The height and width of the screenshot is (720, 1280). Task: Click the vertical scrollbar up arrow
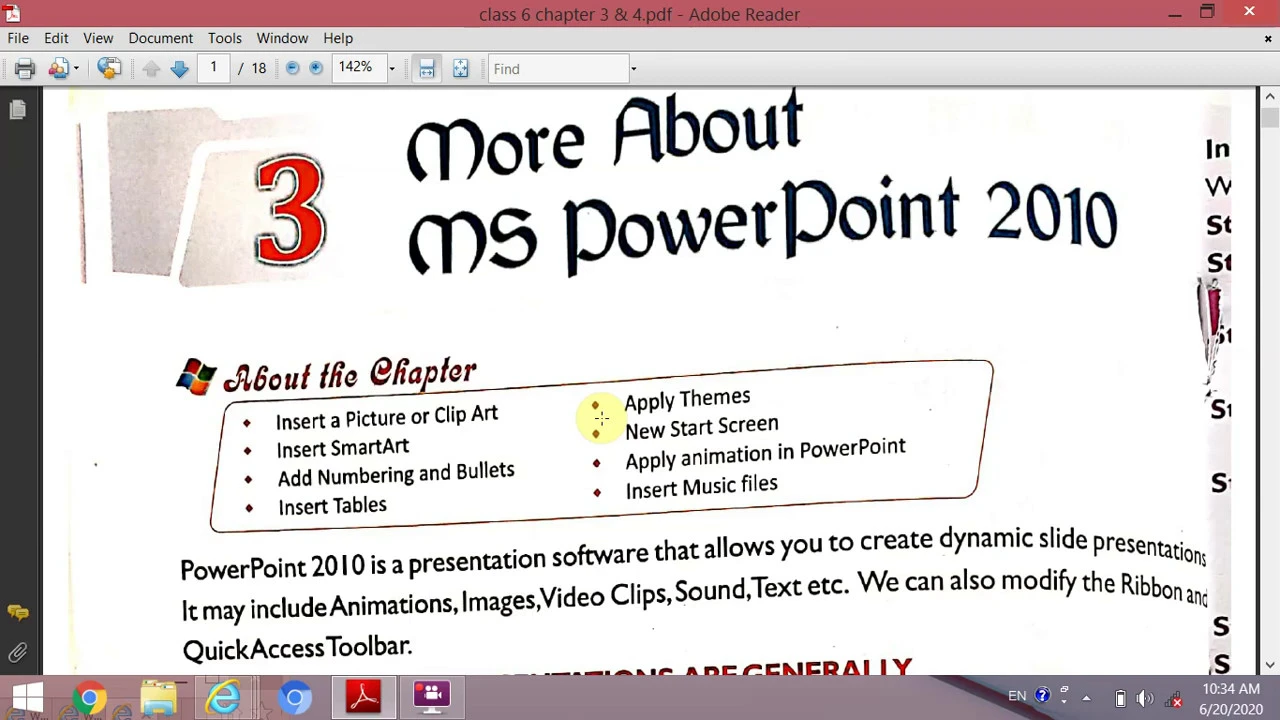pyautogui.click(x=1270, y=97)
